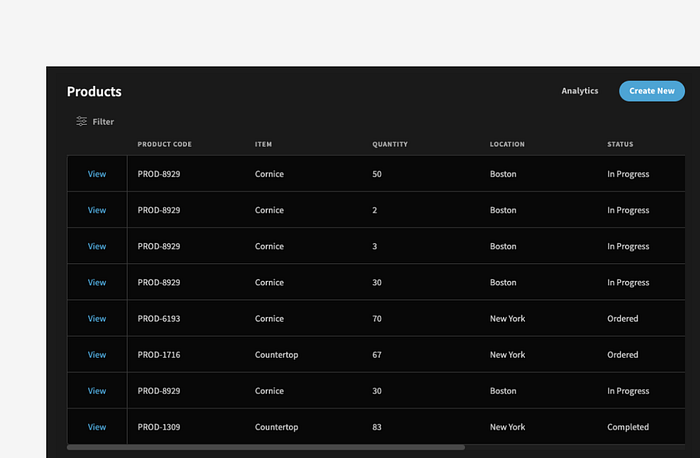Click In Progress in the quantity 2 row
Viewport: 700px width, 458px height.
pyautogui.click(x=628, y=210)
